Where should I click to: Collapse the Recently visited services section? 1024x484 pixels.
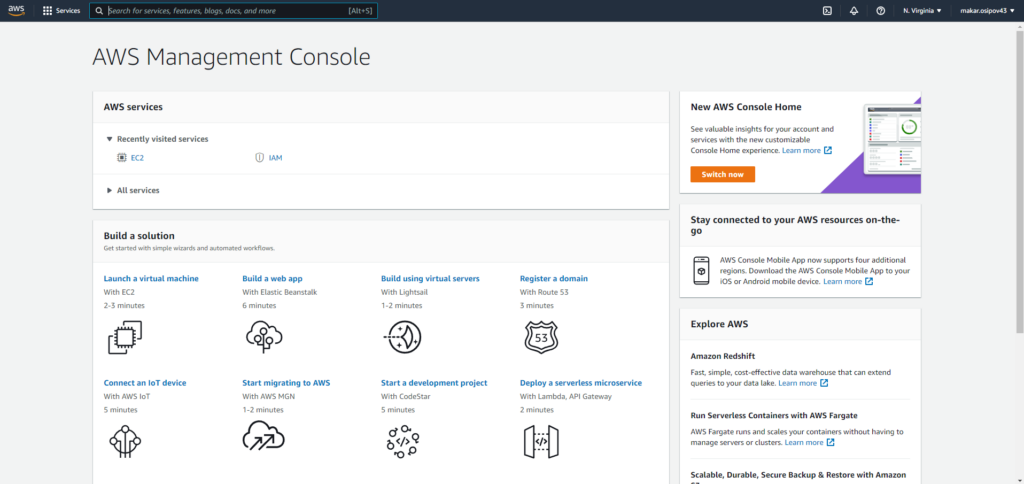click(110, 139)
